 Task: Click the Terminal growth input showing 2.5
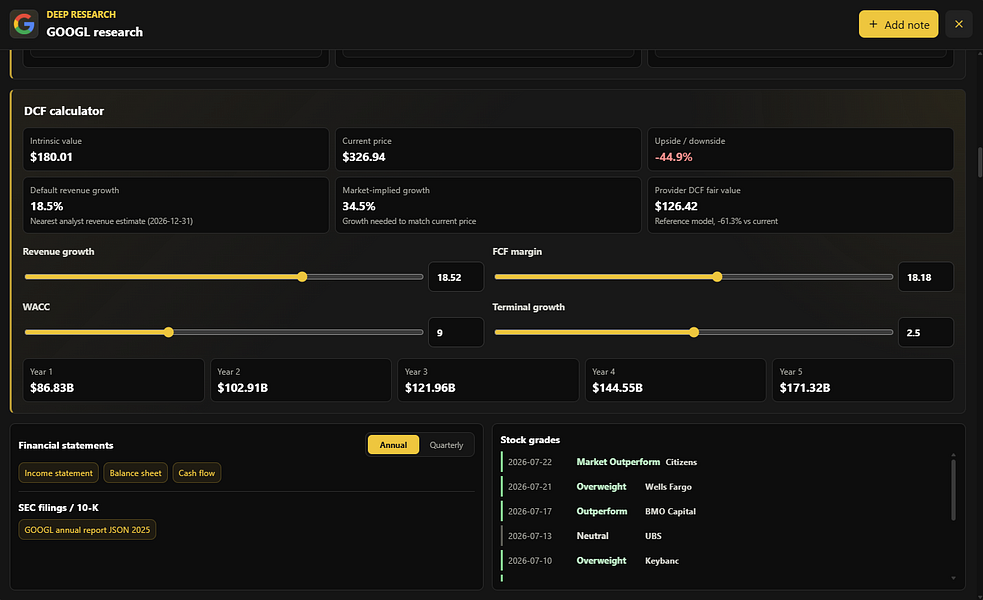[925, 332]
